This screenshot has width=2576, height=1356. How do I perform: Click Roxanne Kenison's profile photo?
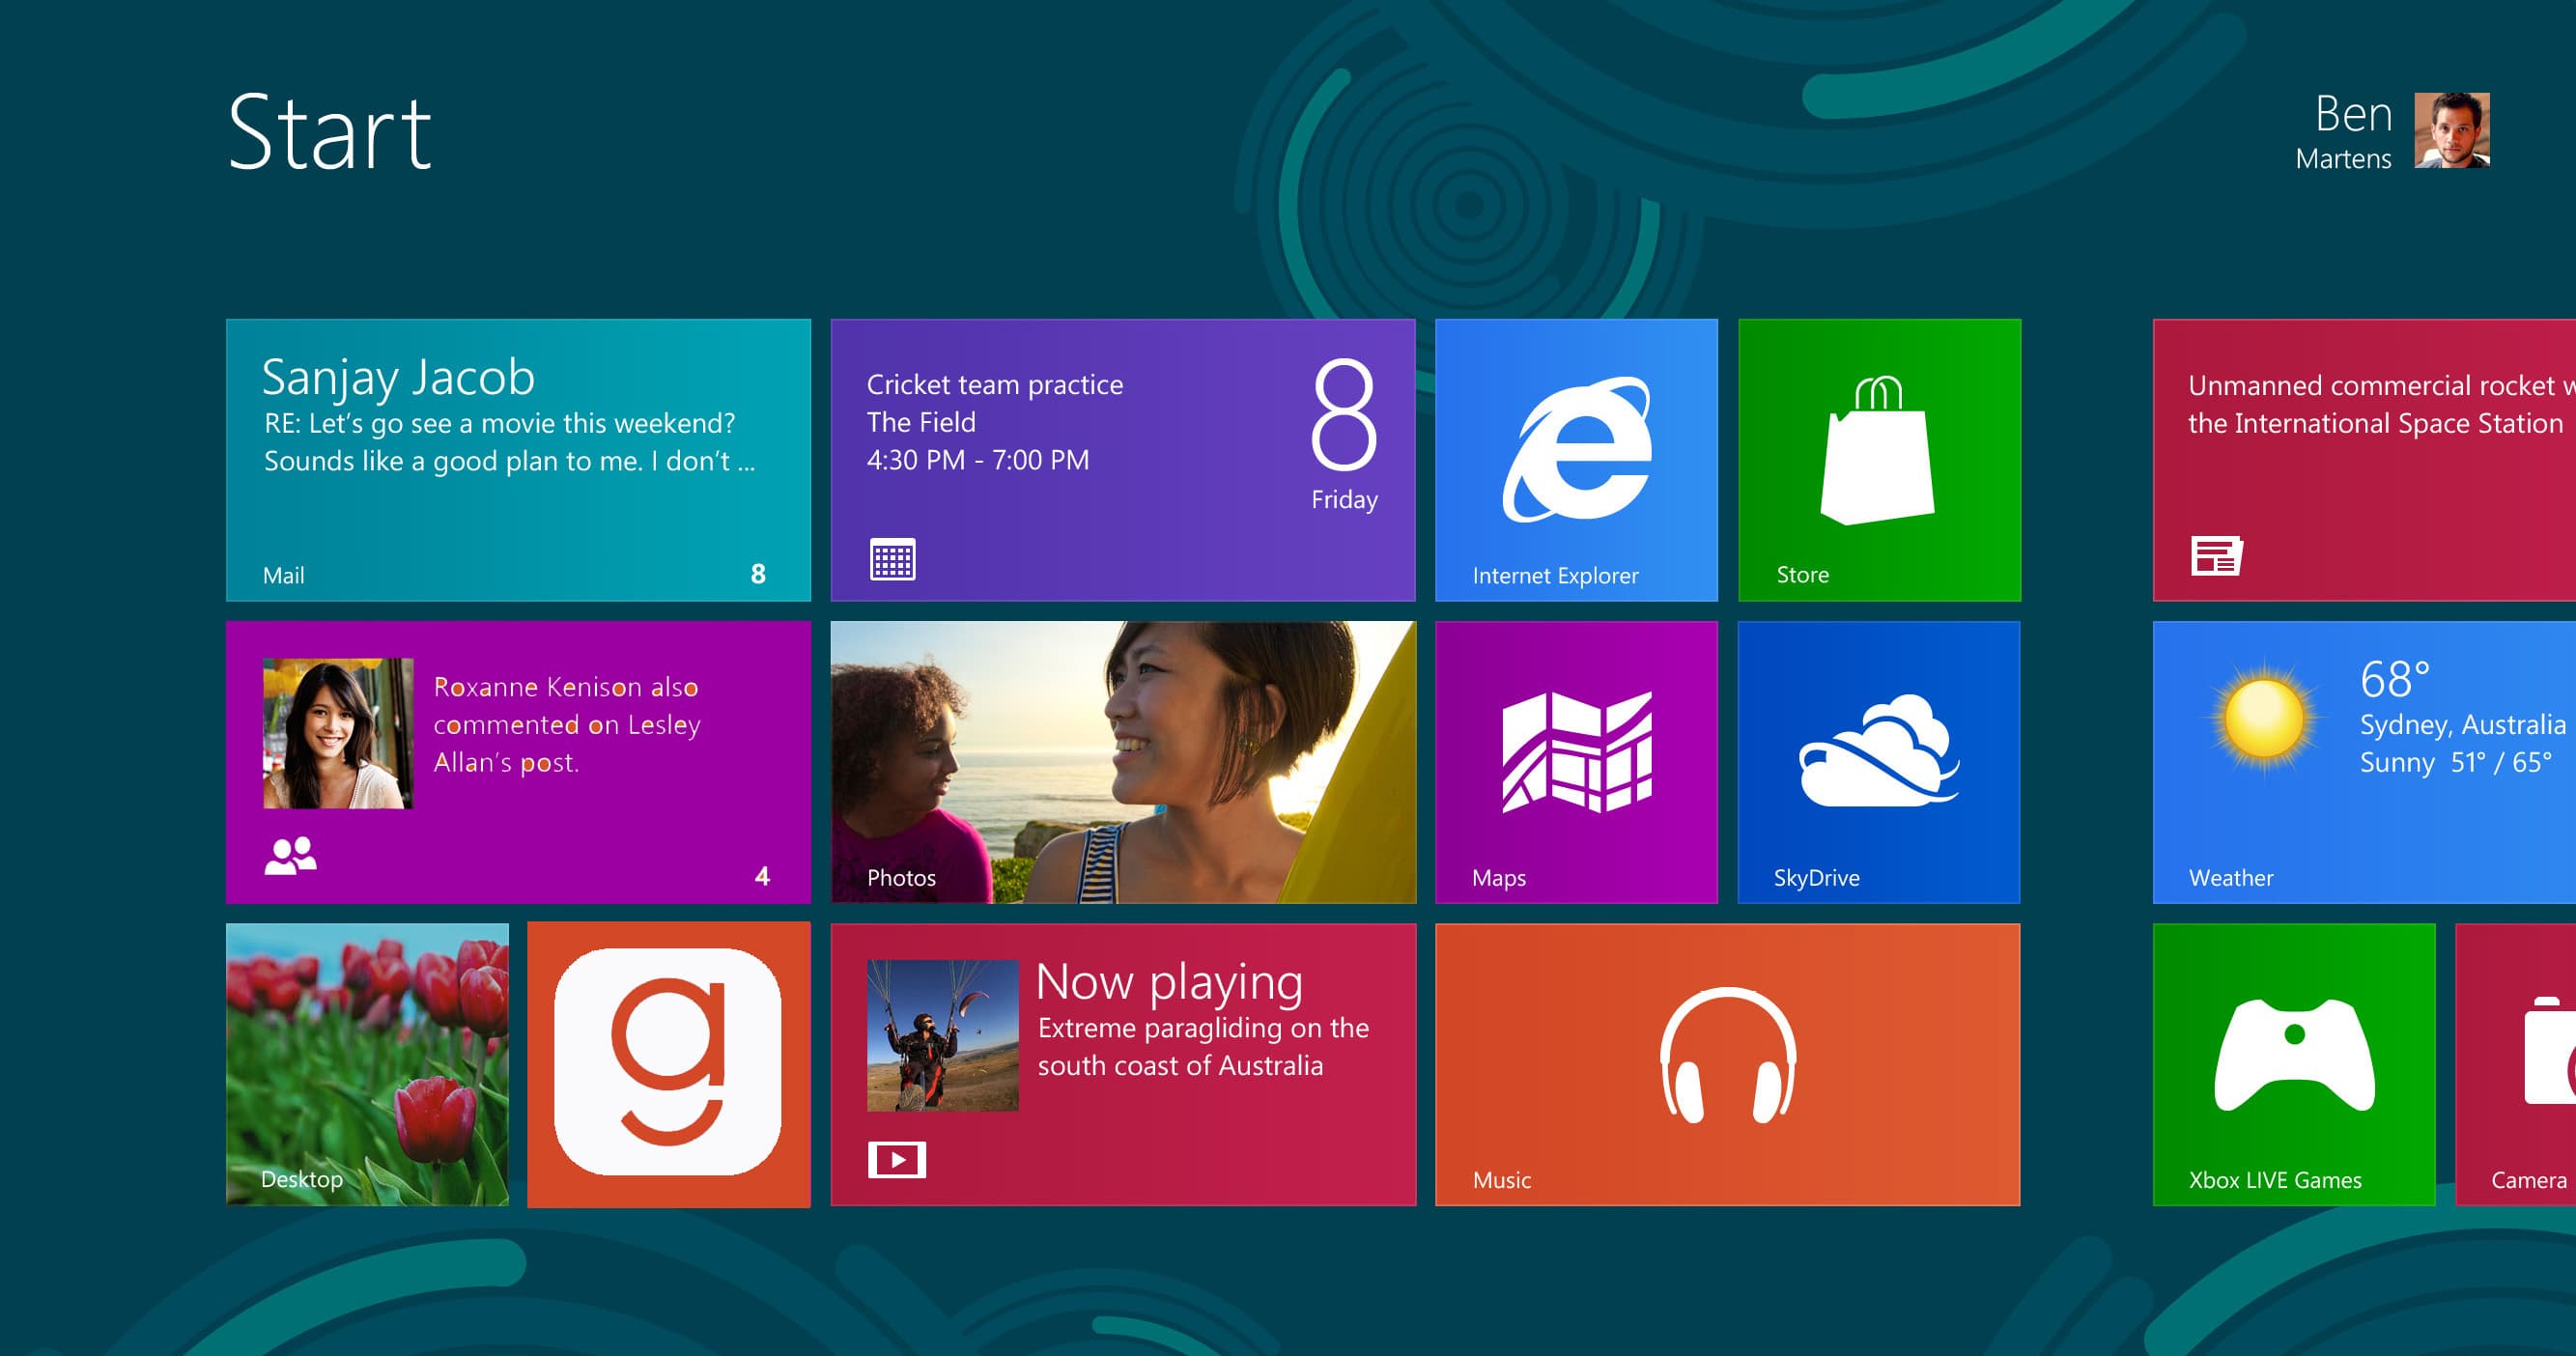(338, 733)
